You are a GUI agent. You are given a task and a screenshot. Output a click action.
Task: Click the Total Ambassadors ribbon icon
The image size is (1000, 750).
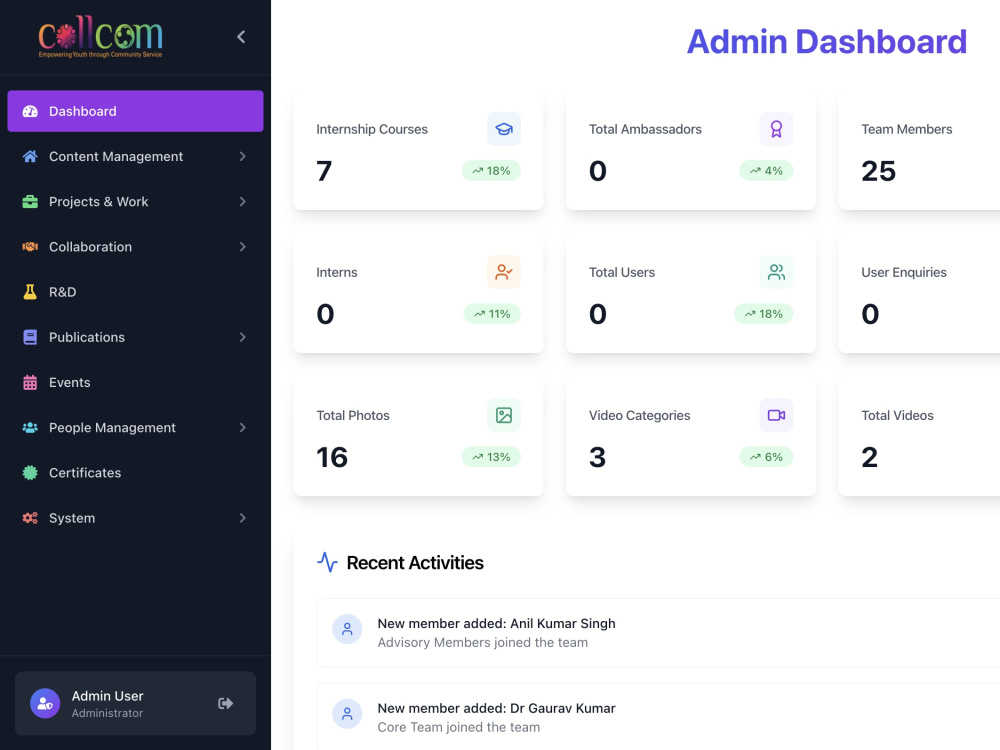tap(776, 129)
